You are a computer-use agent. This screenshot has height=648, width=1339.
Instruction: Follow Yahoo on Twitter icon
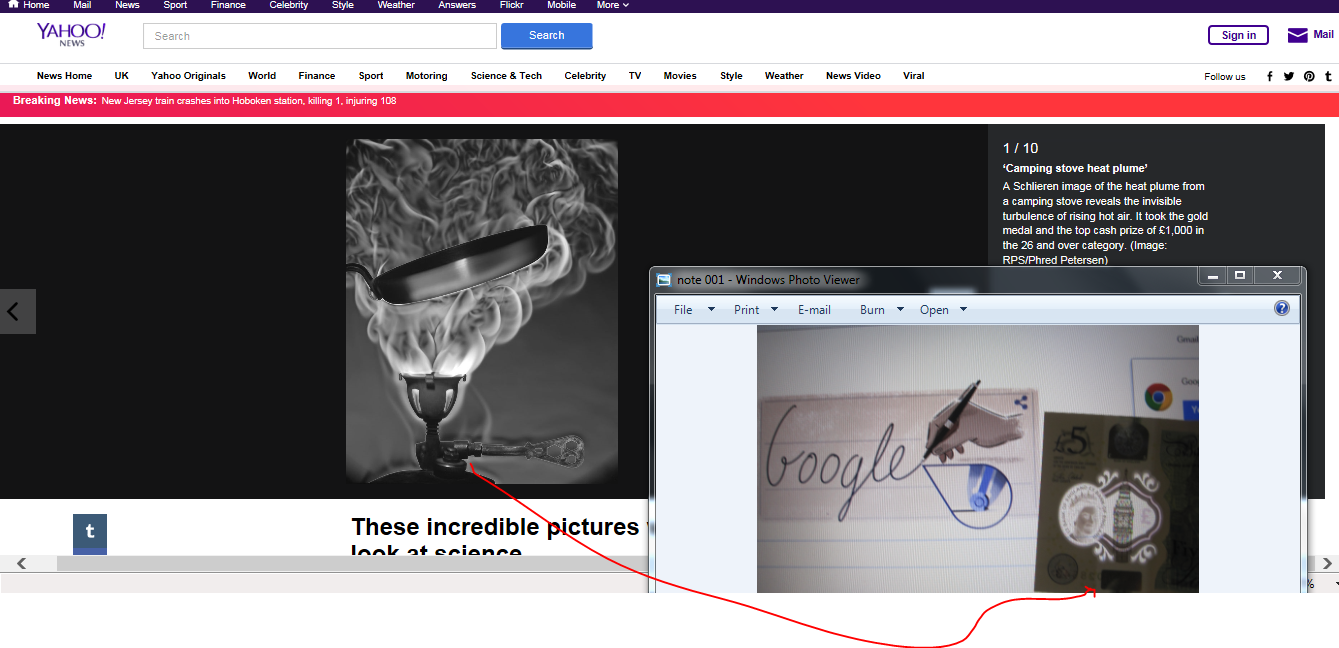(x=1289, y=76)
